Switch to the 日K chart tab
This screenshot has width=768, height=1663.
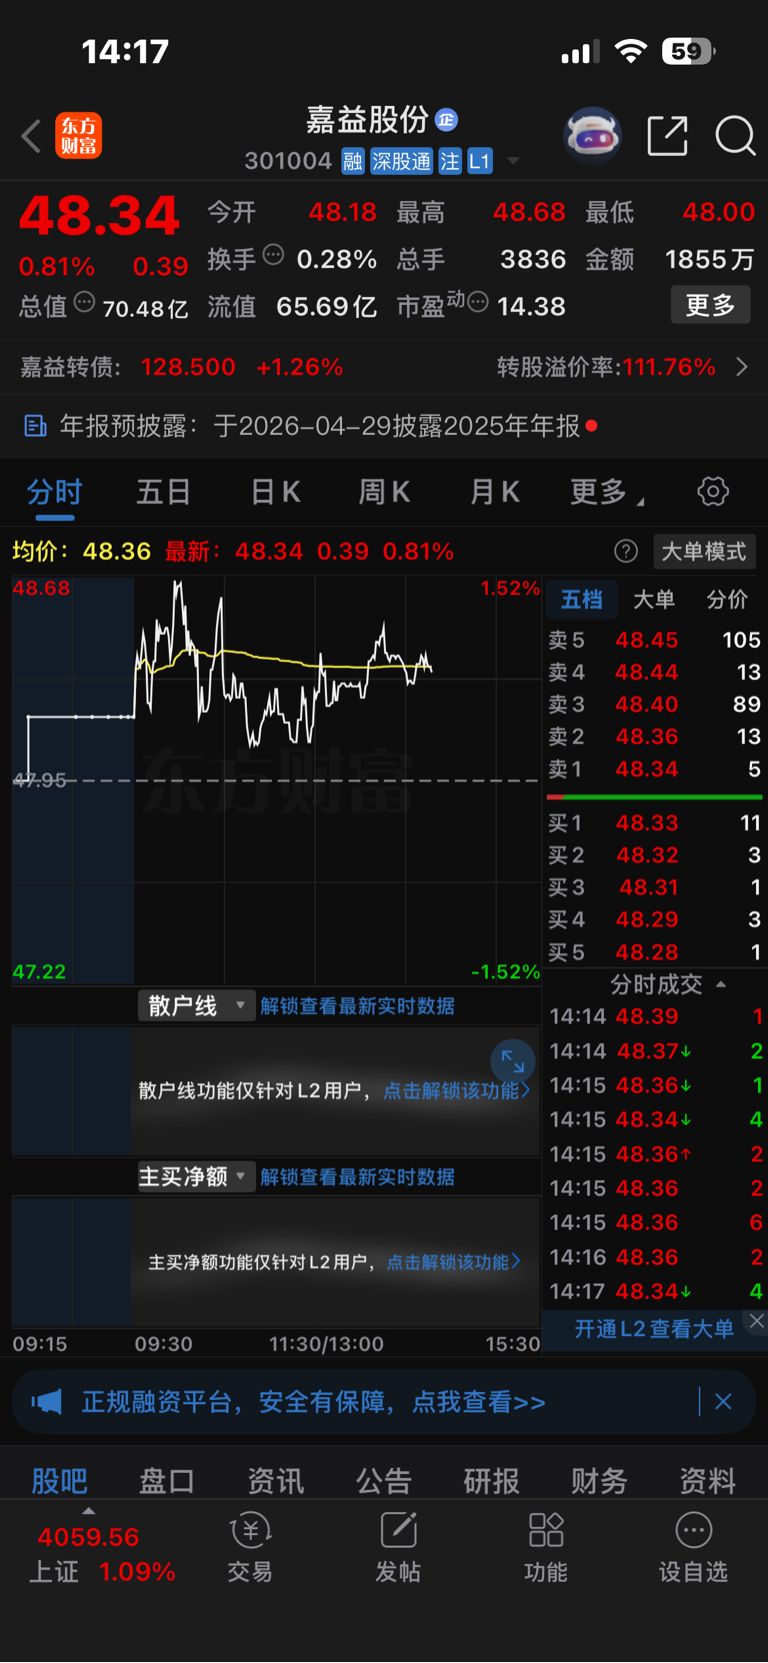click(x=275, y=492)
